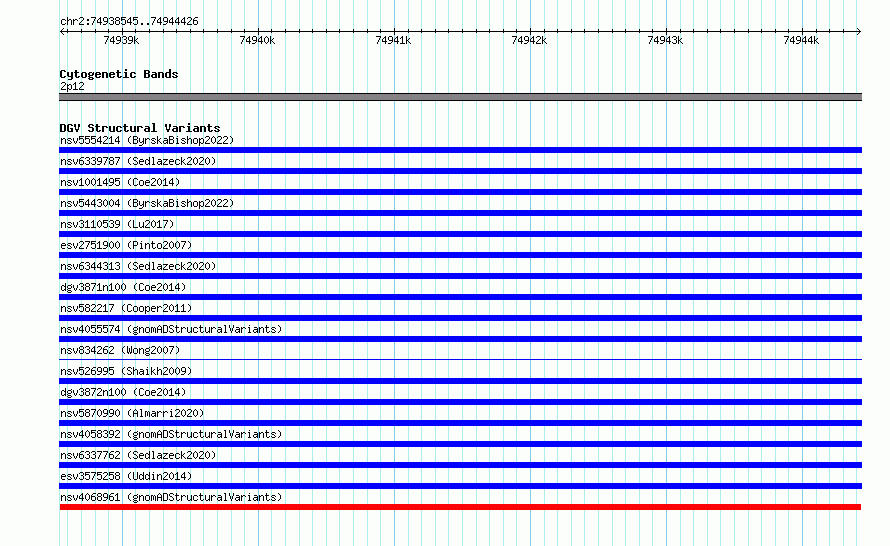
Task: Click the nsv4055574 (gnomADStructuralVariants) label
Action: (x=171, y=329)
